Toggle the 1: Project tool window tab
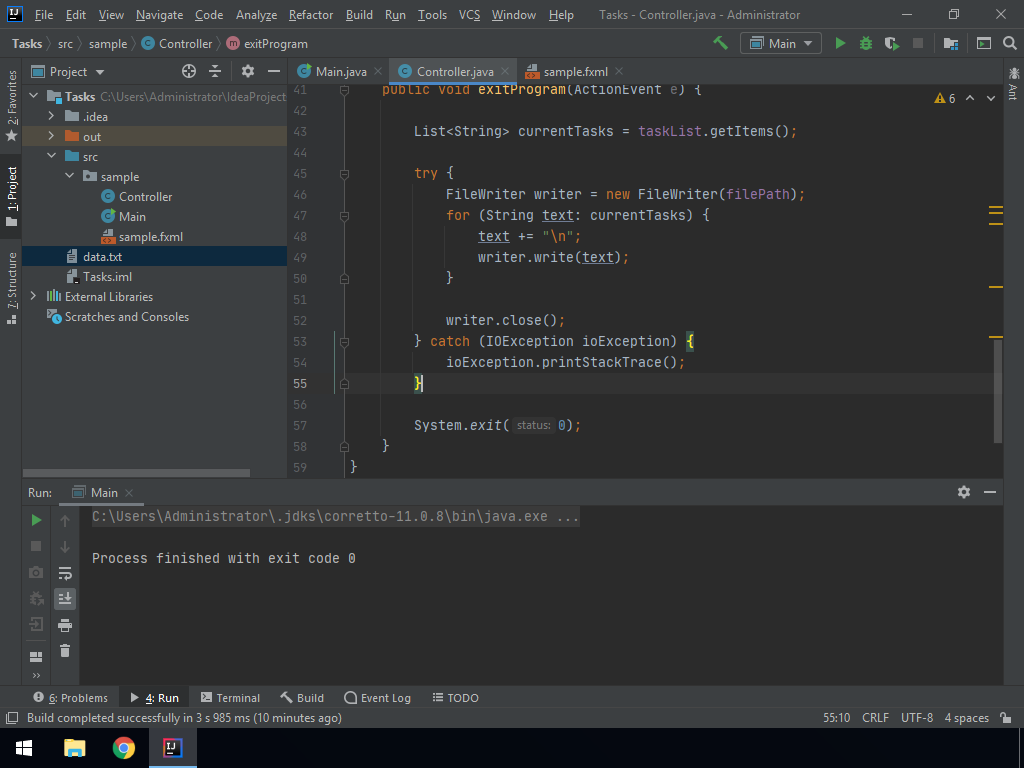The width and height of the screenshot is (1024, 768). click(12, 196)
